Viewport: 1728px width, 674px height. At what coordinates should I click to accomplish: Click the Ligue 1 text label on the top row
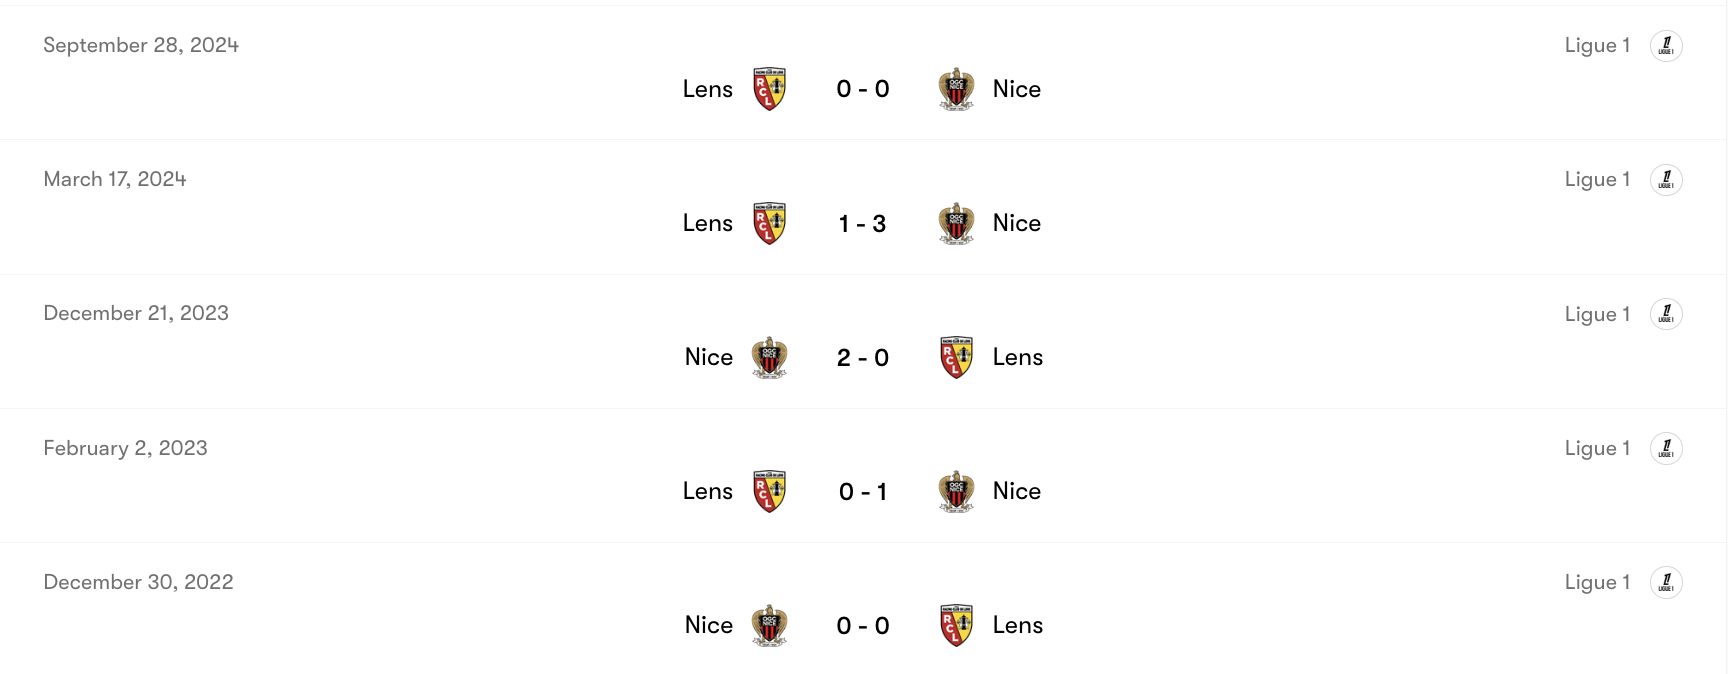click(1597, 45)
